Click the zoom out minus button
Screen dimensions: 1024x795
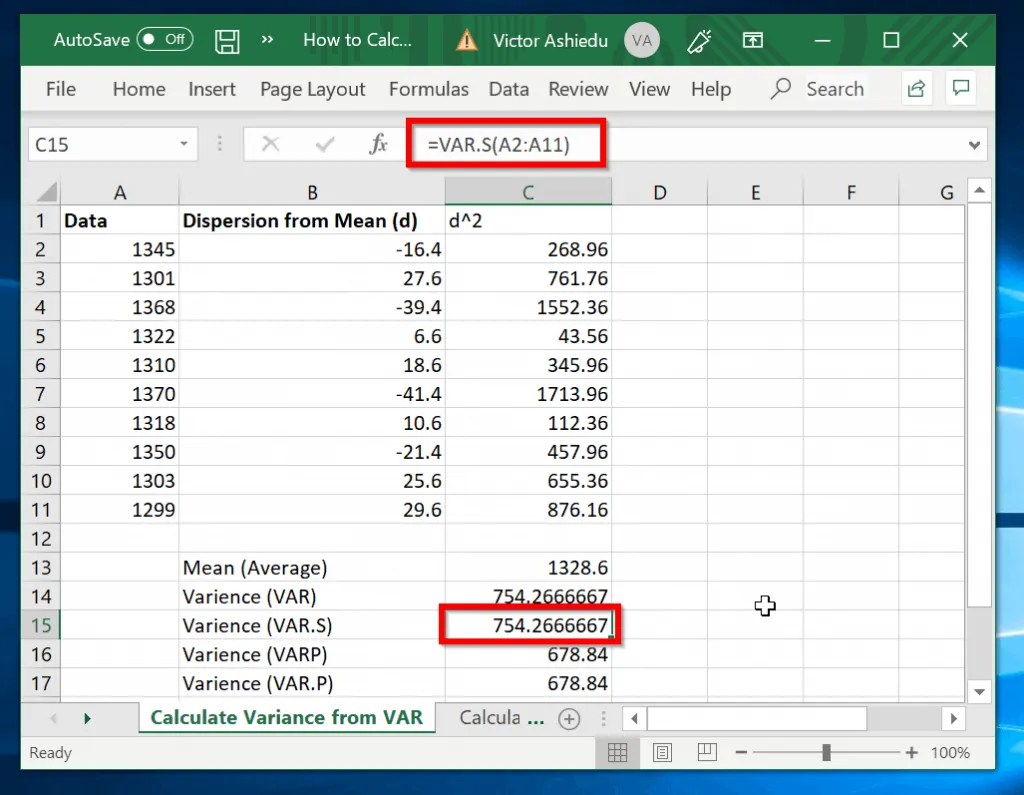point(741,753)
